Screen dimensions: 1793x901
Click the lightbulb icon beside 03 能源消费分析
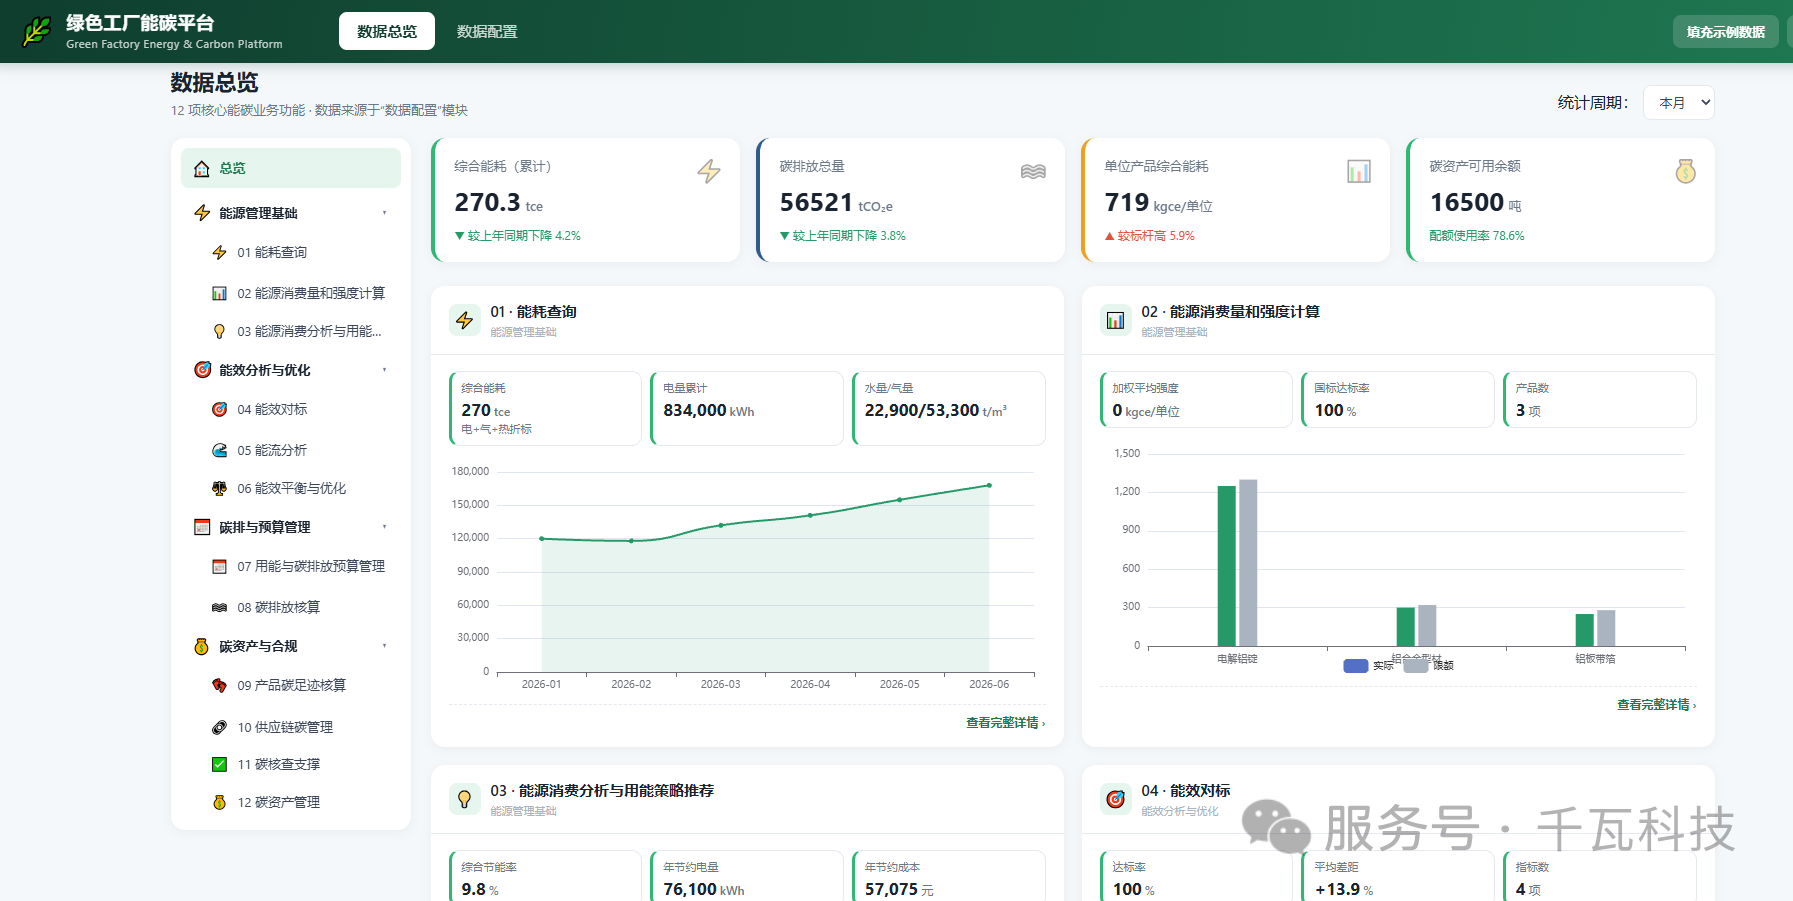pos(465,799)
